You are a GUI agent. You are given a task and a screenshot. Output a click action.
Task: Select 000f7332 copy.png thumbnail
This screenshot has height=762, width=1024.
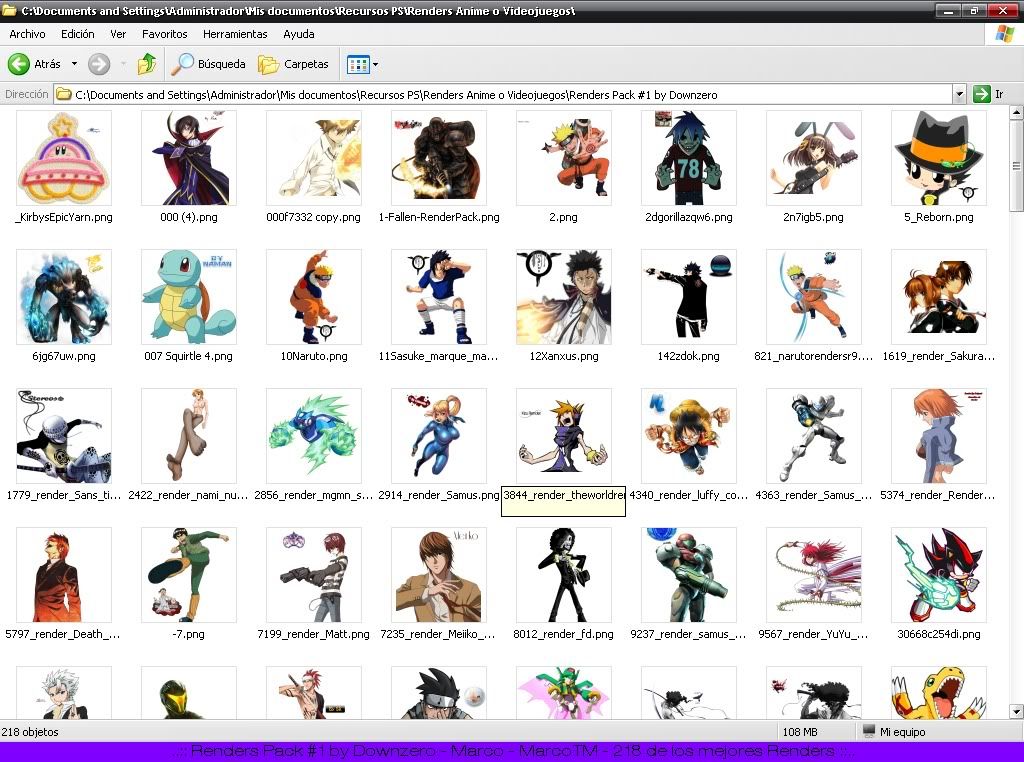coord(313,158)
